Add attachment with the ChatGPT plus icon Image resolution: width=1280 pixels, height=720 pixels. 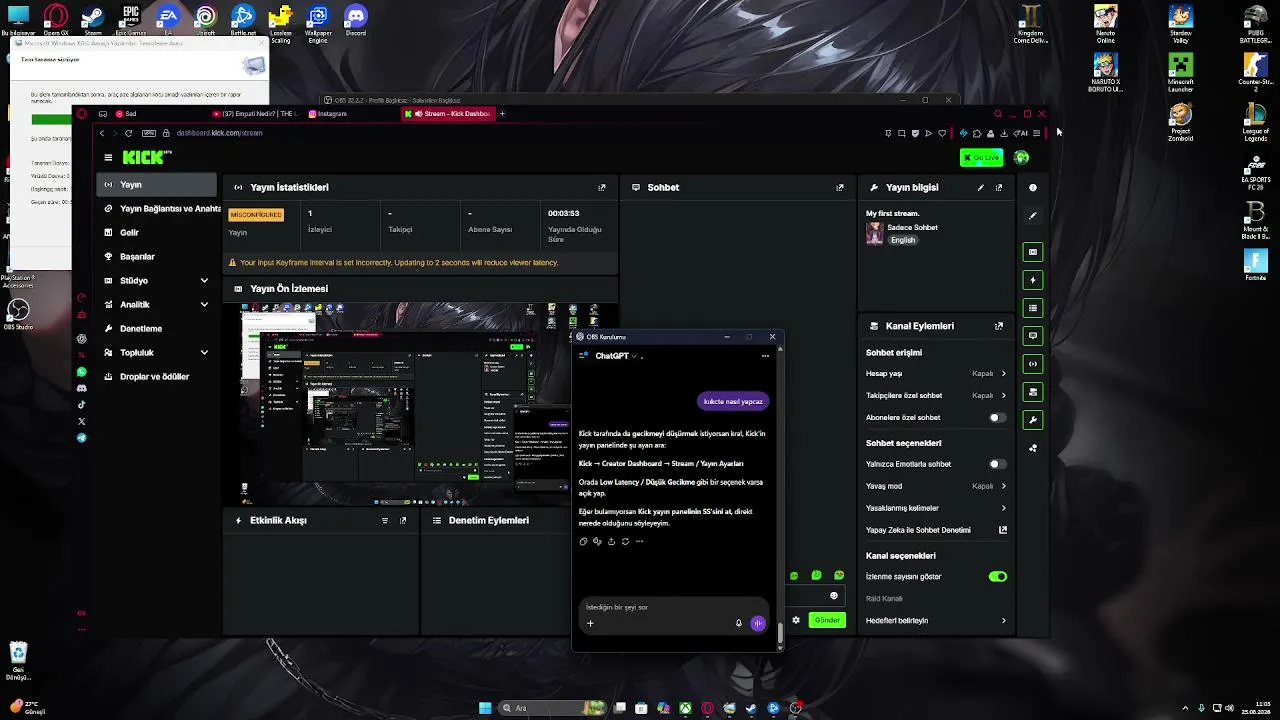pos(590,623)
